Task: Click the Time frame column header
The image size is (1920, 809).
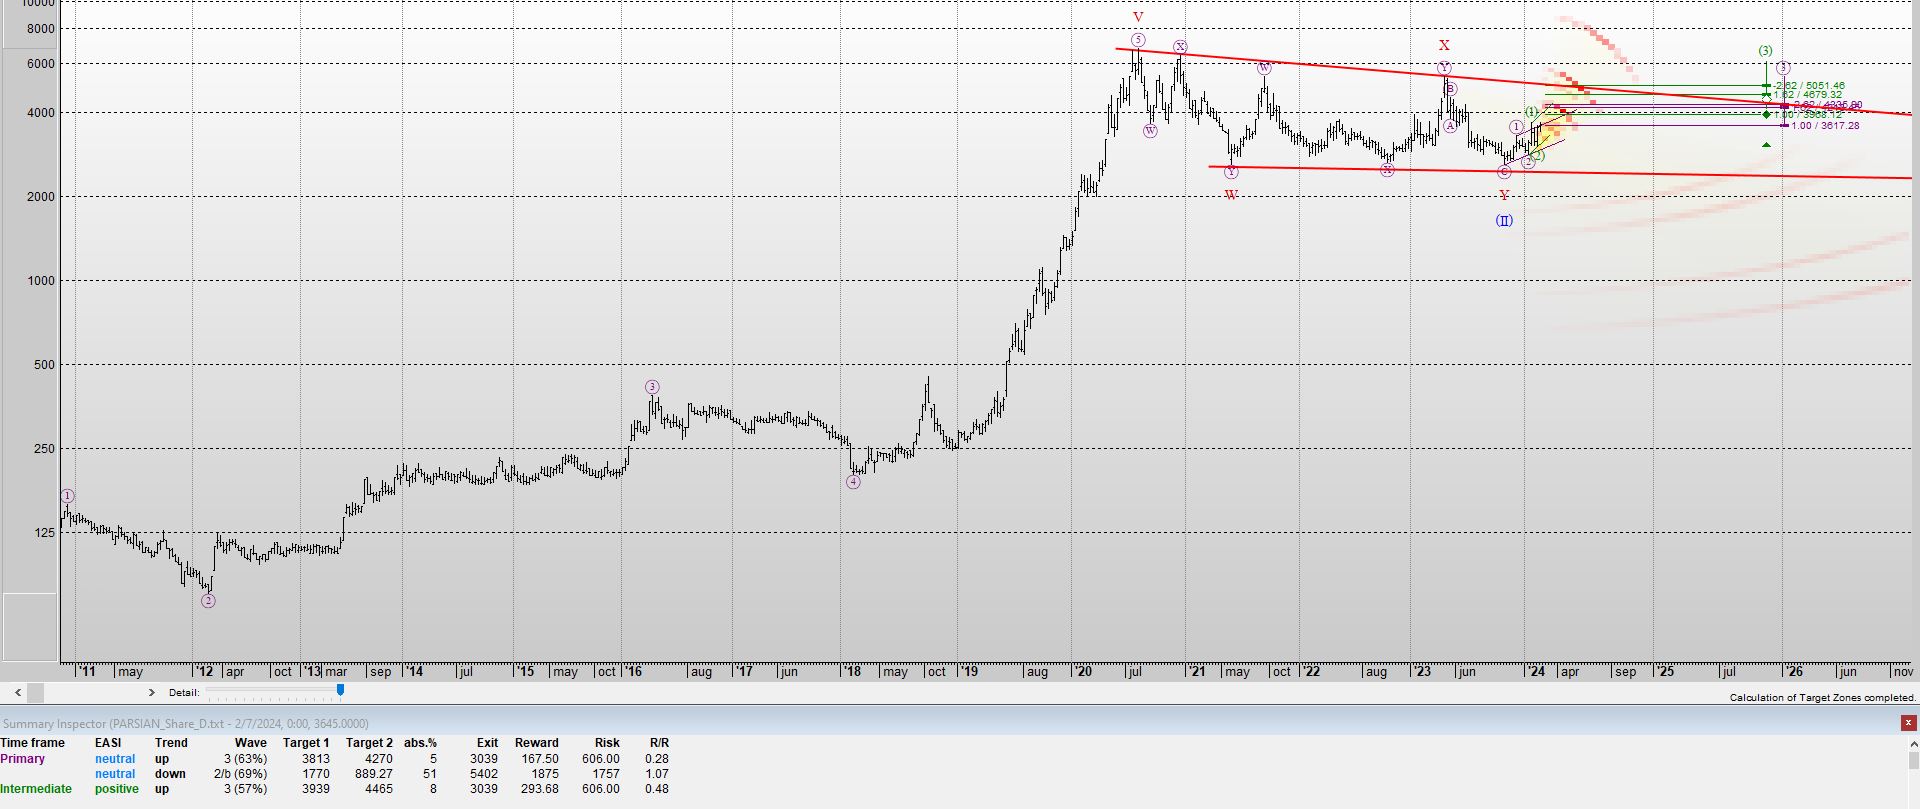Action: (x=32, y=743)
